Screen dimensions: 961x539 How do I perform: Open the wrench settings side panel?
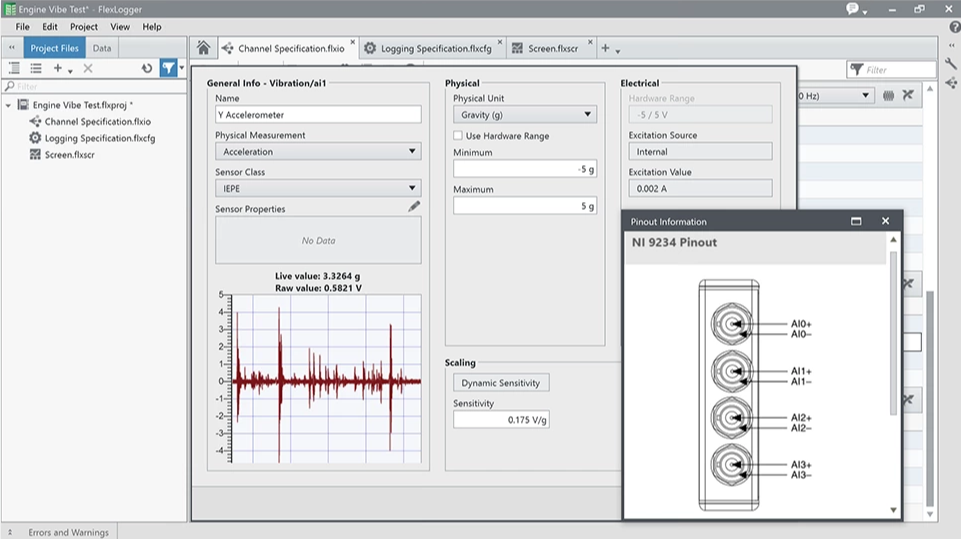click(951, 63)
